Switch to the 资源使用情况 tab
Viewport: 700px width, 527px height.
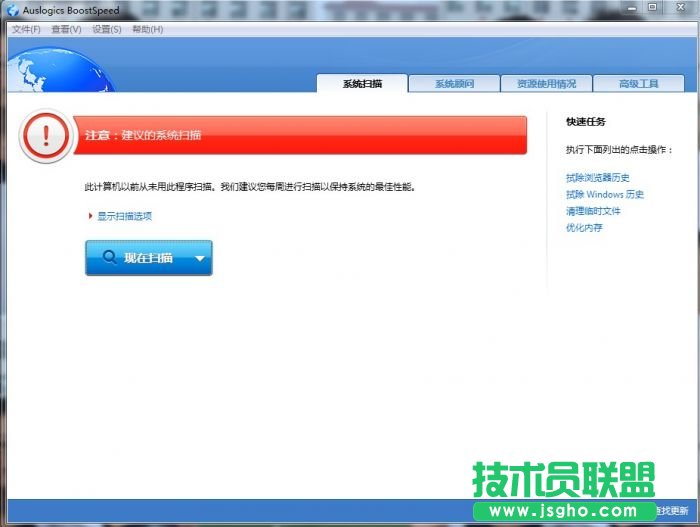coord(546,84)
